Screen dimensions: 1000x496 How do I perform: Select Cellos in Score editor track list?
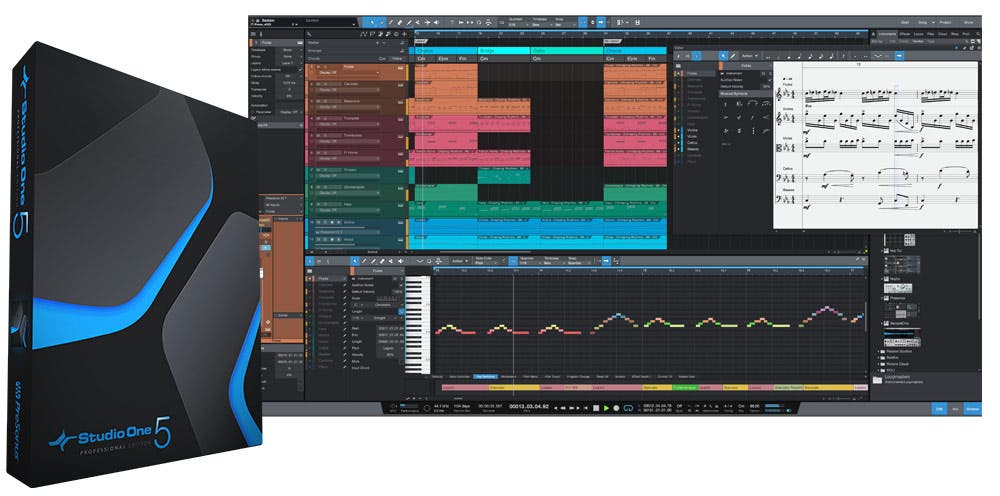pyautogui.click(x=692, y=143)
